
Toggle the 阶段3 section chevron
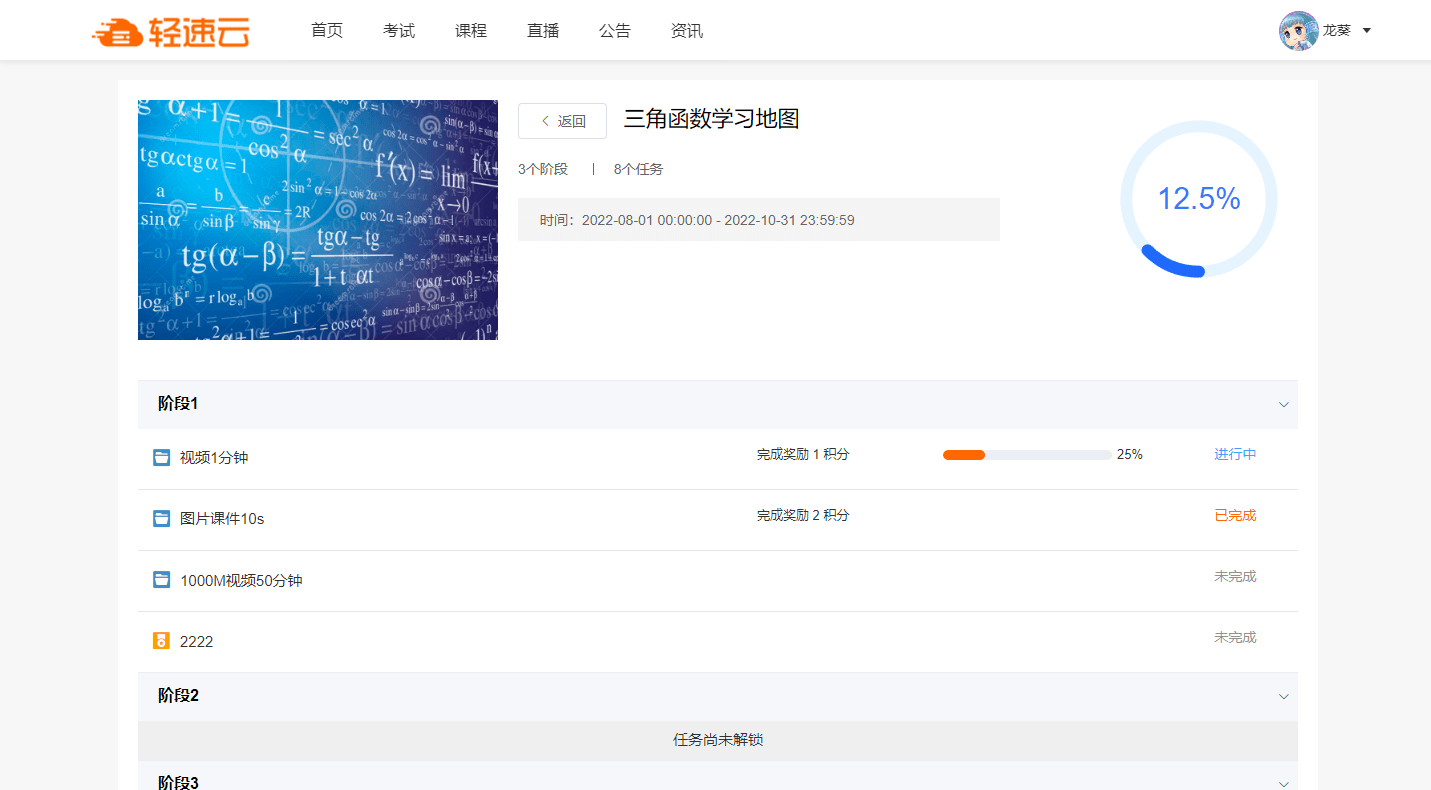(x=1284, y=784)
